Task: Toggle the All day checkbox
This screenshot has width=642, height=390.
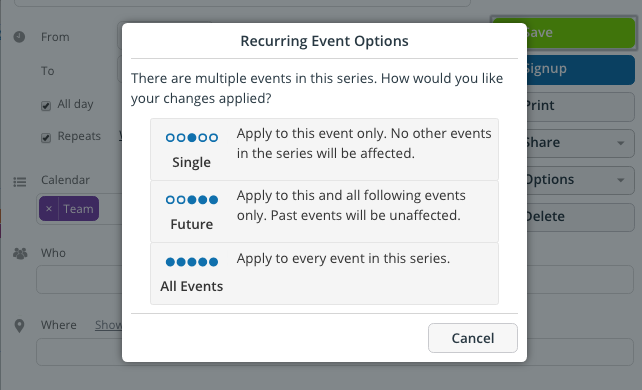Action: click(46, 106)
